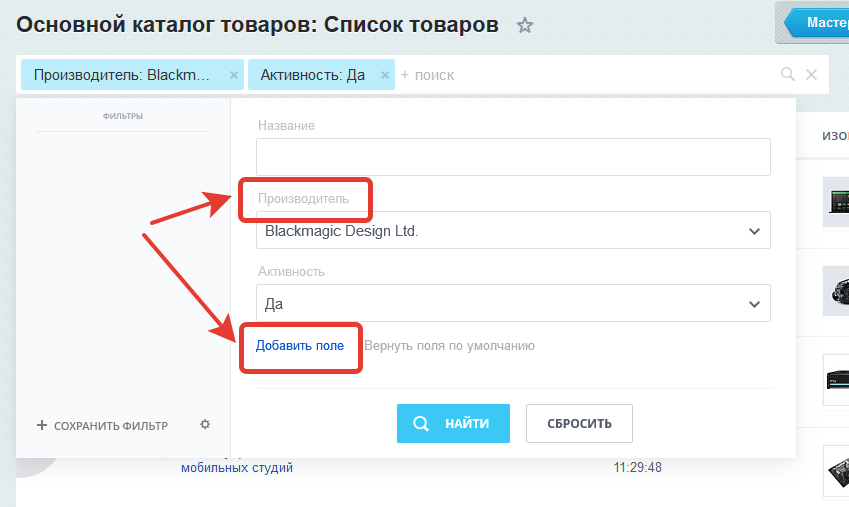Open the мобильных студий product link
Screen dimensions: 849x507
[237, 468]
